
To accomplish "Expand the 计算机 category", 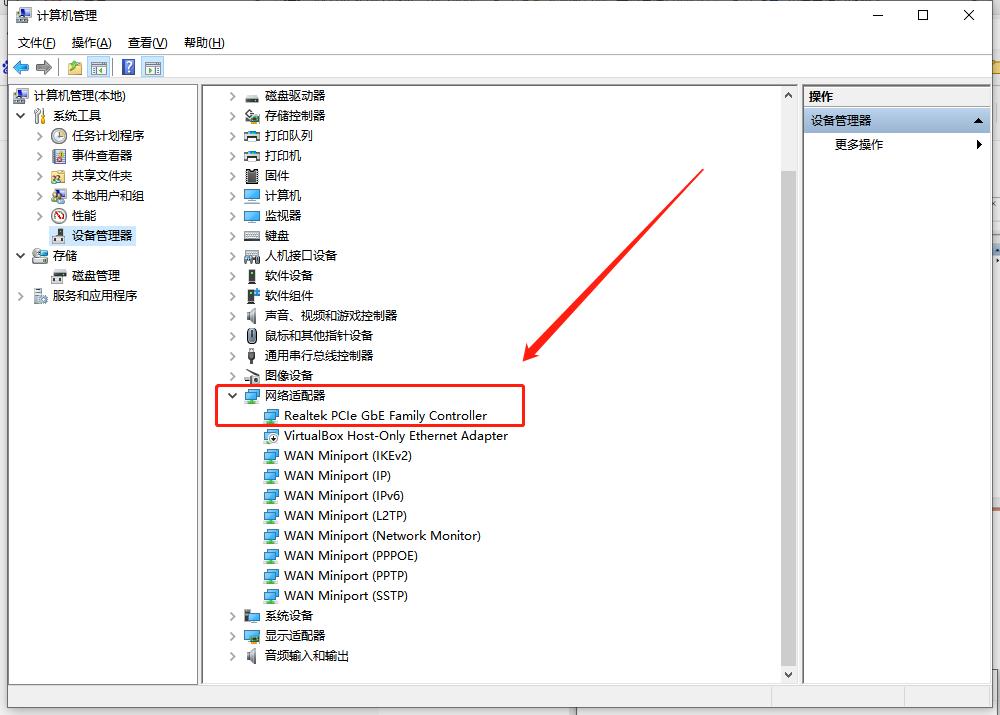I will [233, 196].
